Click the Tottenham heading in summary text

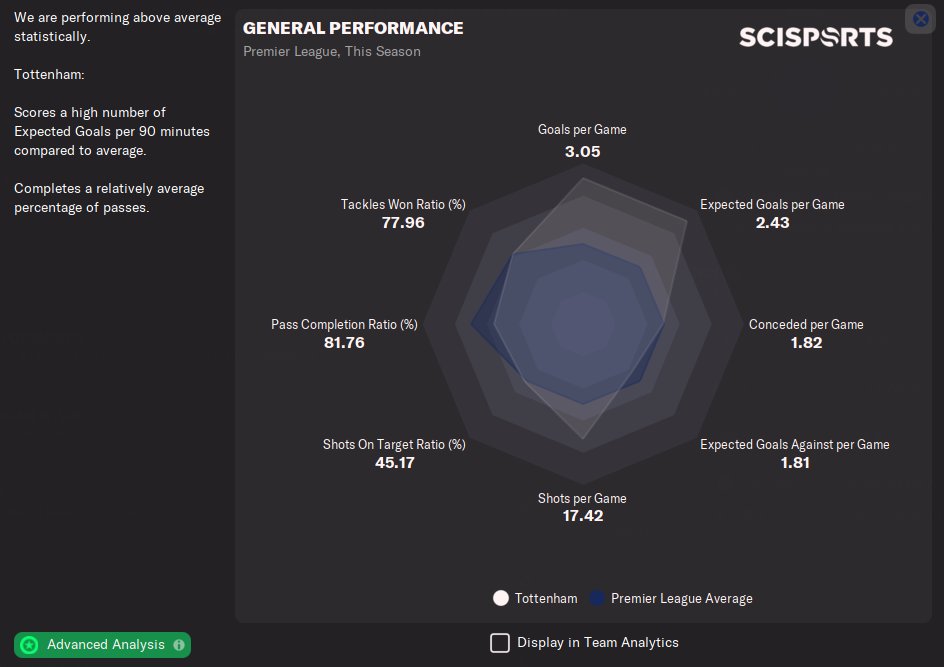49,74
